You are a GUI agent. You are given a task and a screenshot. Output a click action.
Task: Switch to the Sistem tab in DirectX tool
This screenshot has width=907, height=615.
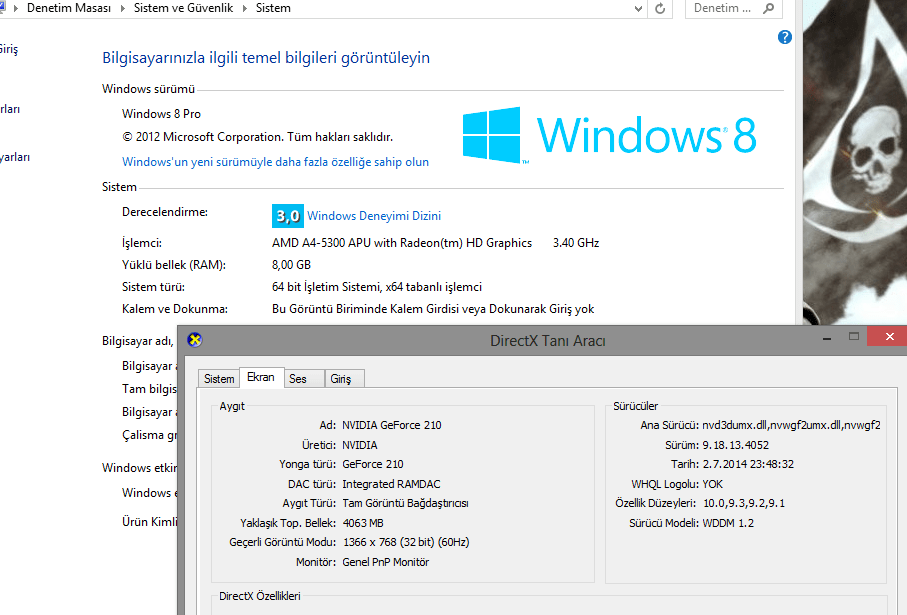[219, 379]
